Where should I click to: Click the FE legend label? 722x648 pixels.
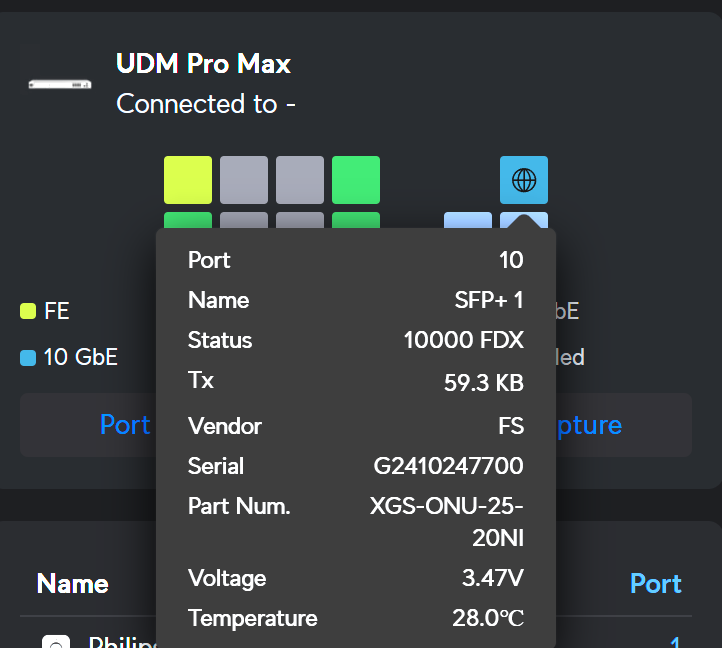coord(57,311)
